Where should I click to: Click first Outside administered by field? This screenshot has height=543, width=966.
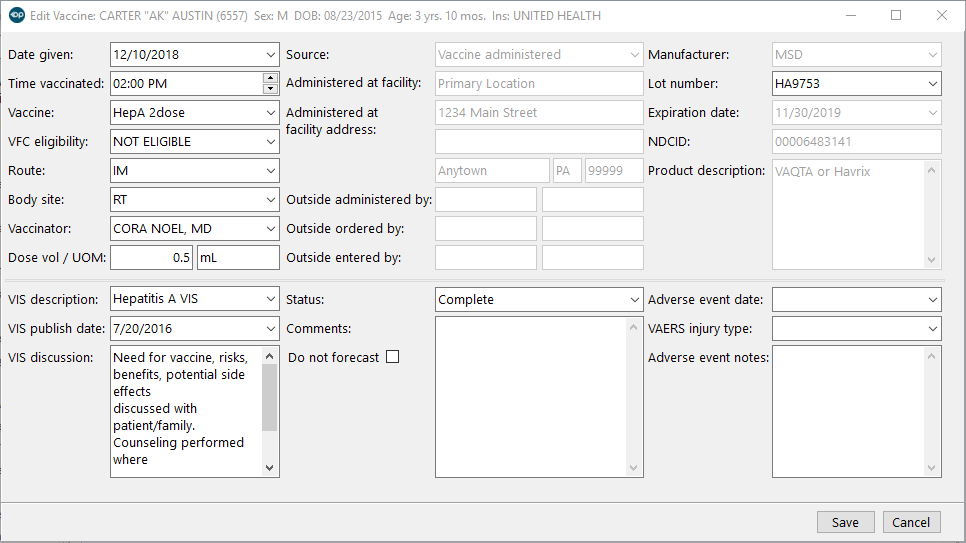(486, 200)
